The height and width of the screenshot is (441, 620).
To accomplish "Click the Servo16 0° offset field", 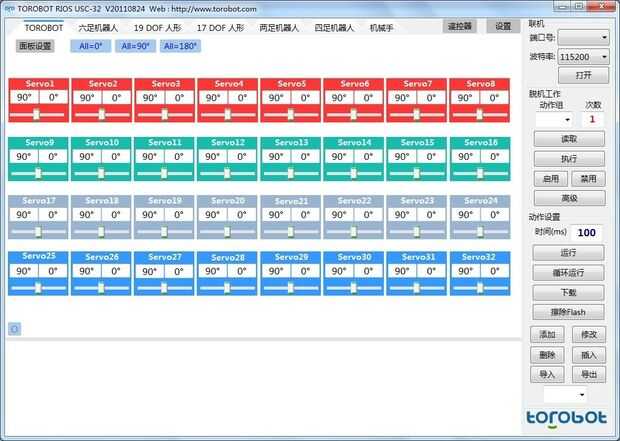I will pyautogui.click(x=494, y=156).
